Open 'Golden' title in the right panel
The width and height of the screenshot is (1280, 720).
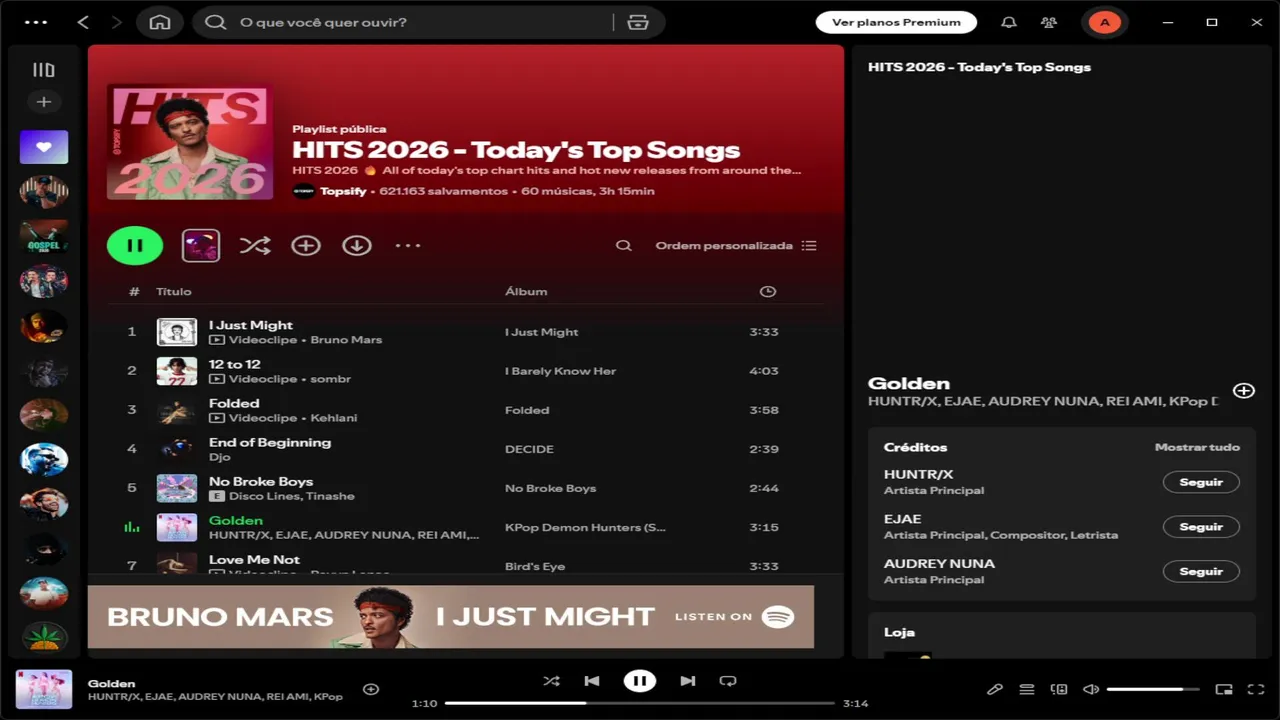pos(909,383)
